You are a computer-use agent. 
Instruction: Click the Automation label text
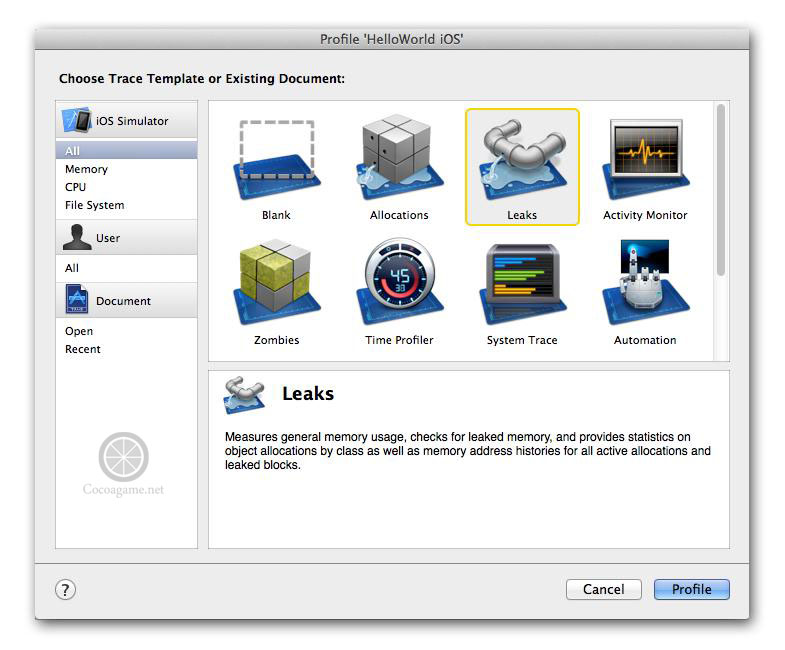click(645, 340)
